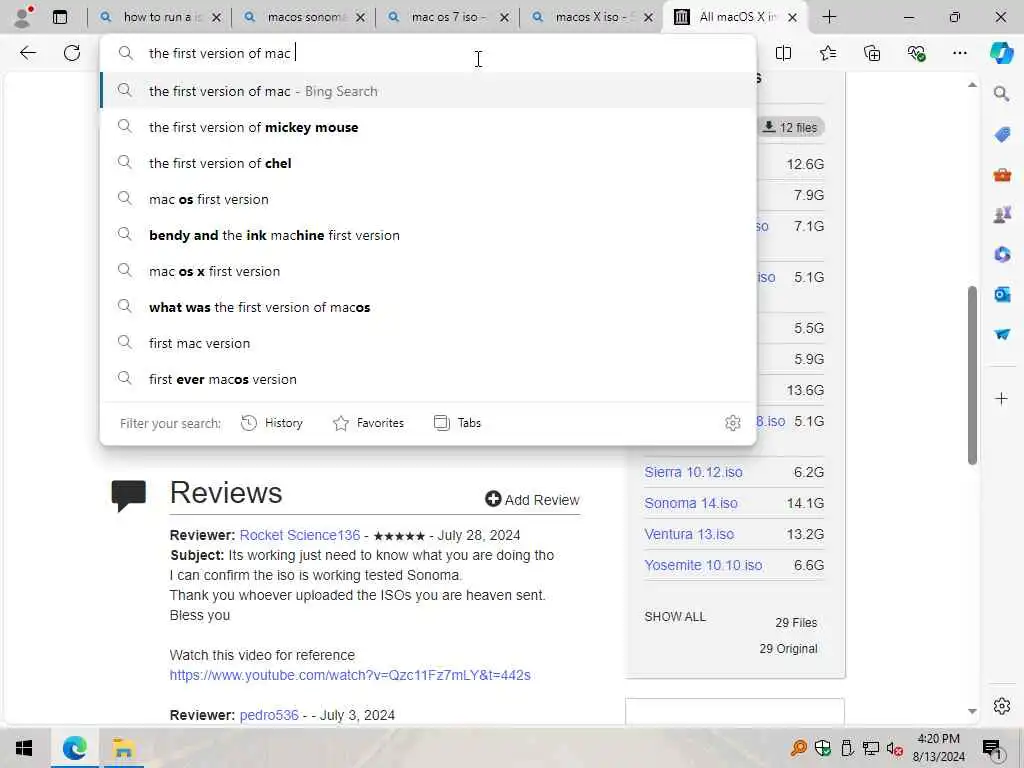Screen dimensions: 1024x768
Task: Open reviewer pedro536 profile link
Action: (x=269, y=715)
